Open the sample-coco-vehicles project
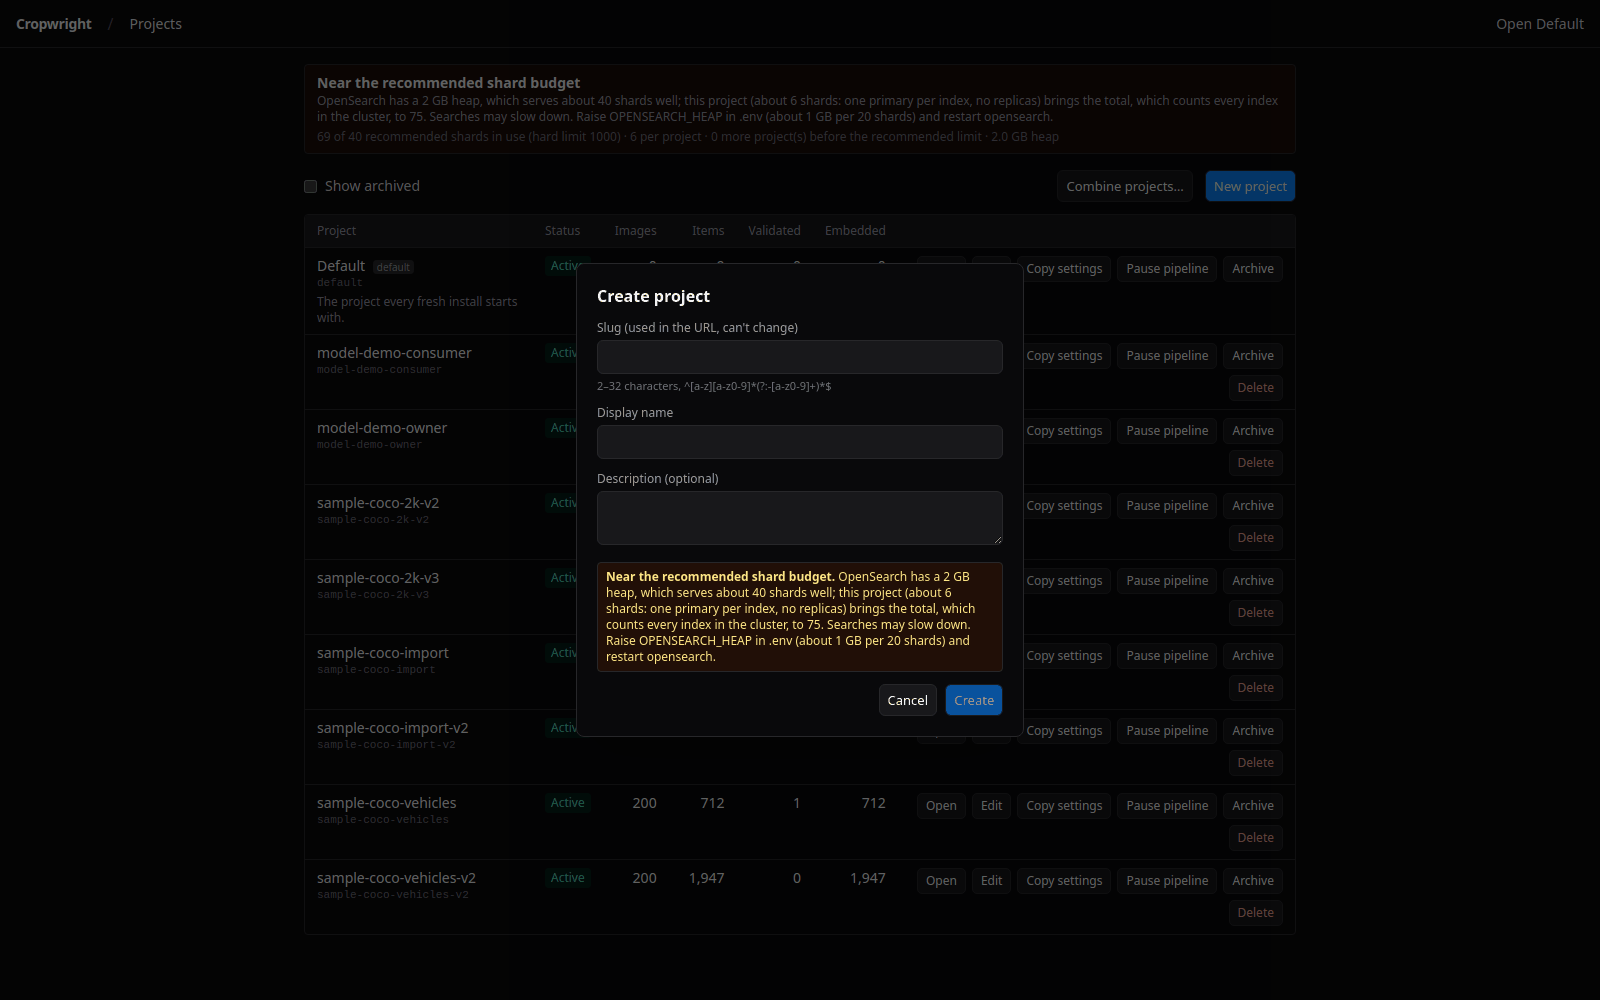1600x1000 pixels. 941,806
